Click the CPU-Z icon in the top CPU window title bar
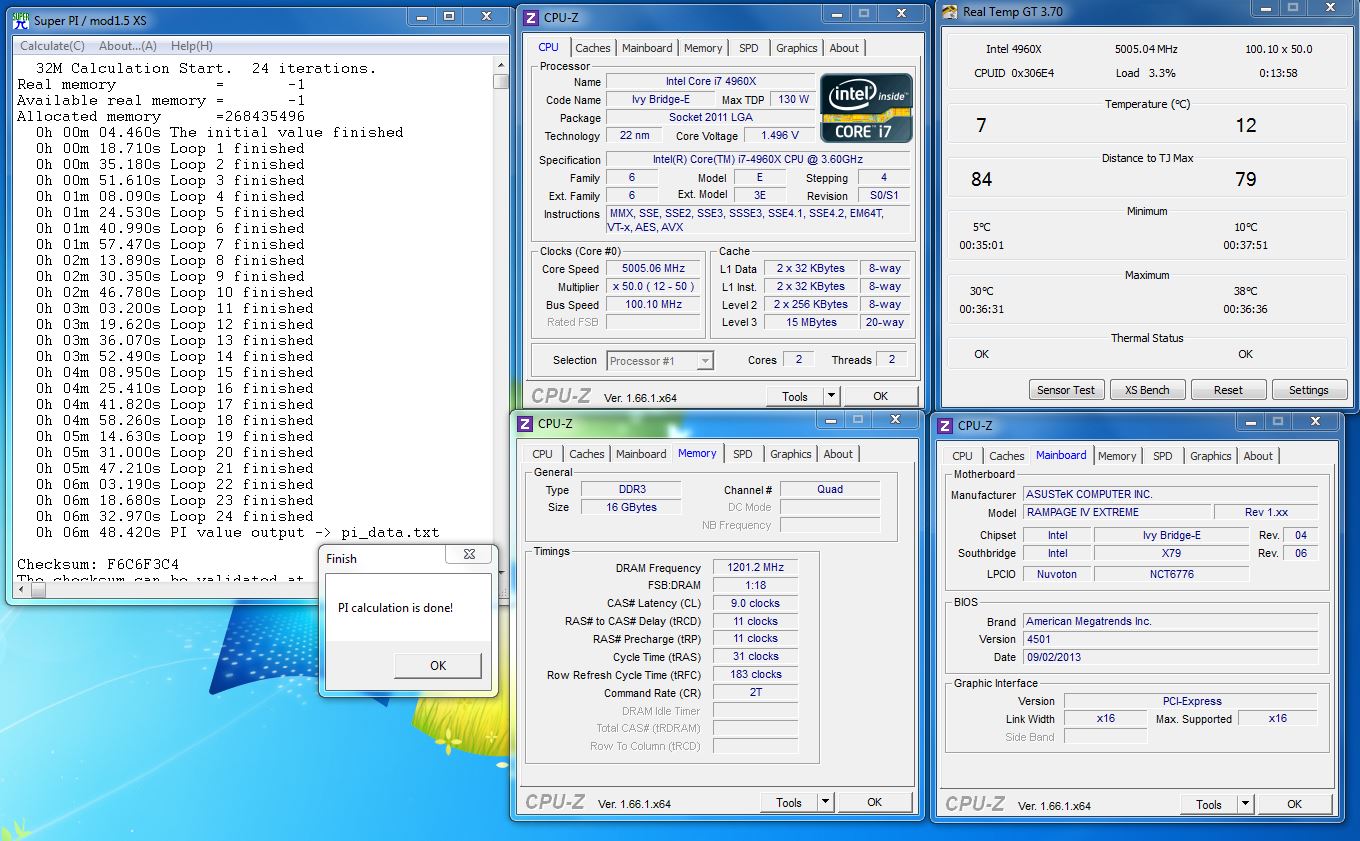 click(x=530, y=17)
